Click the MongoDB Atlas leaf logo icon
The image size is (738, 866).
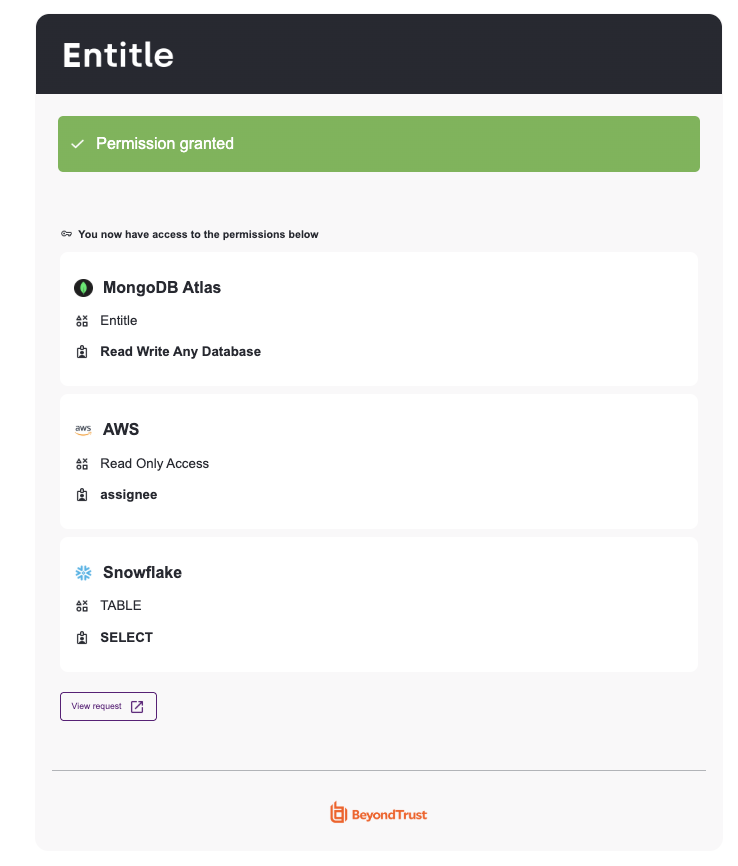[83, 288]
